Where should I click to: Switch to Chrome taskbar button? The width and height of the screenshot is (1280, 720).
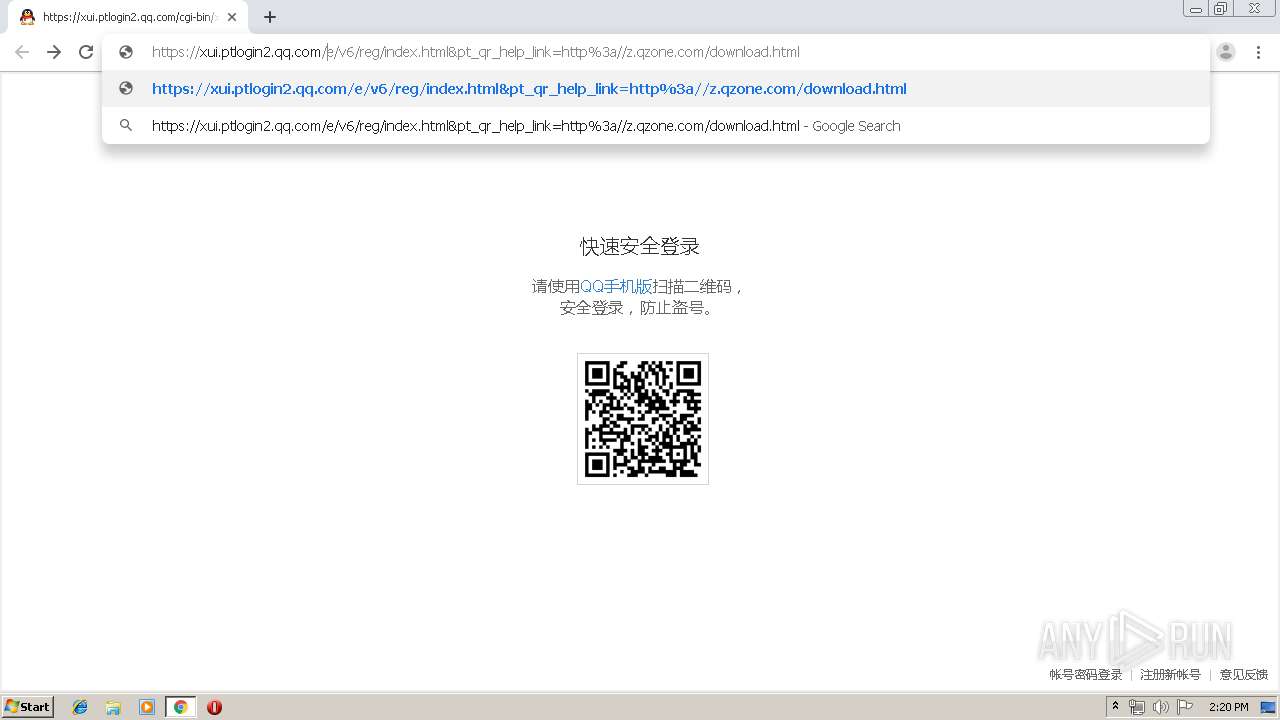(180, 707)
